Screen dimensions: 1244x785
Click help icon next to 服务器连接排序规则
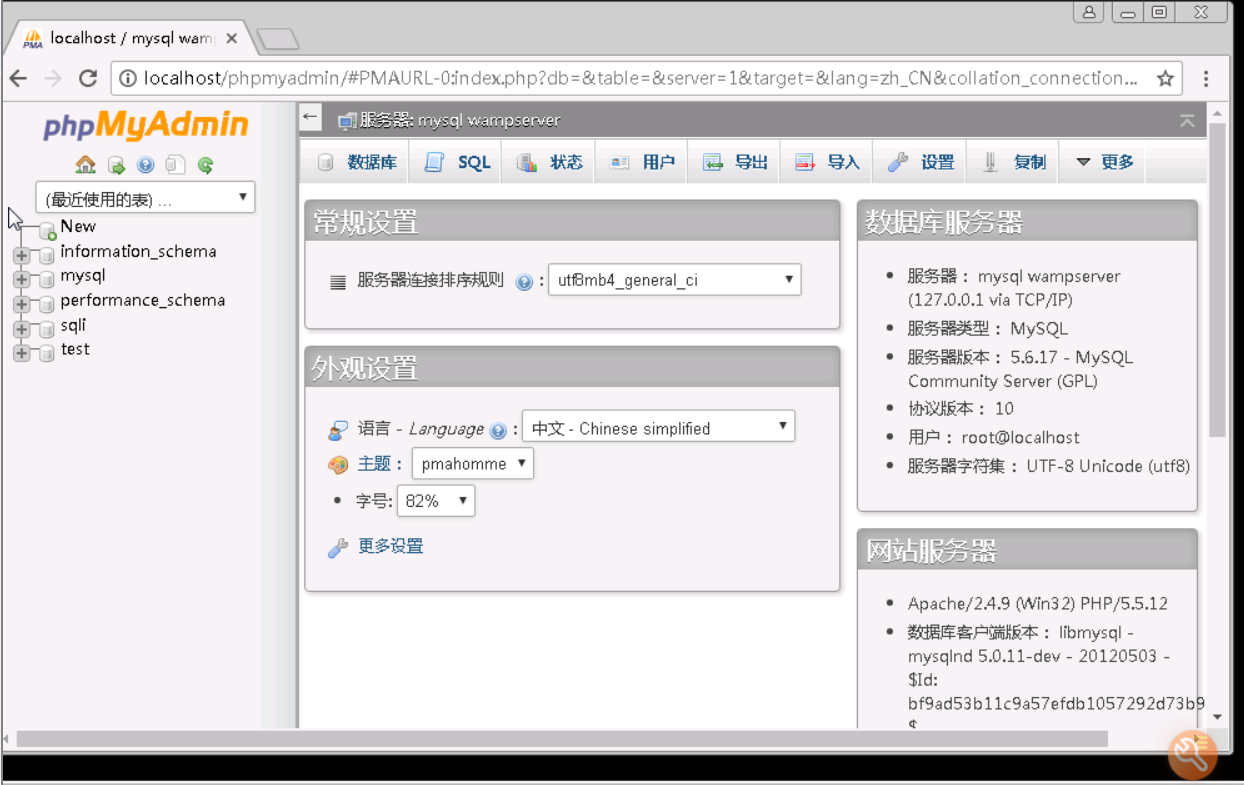coord(524,282)
